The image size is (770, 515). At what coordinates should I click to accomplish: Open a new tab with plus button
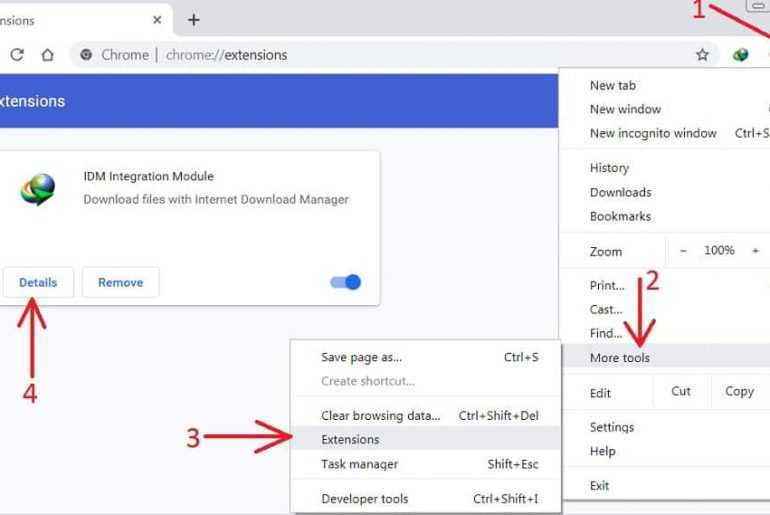pos(193,20)
